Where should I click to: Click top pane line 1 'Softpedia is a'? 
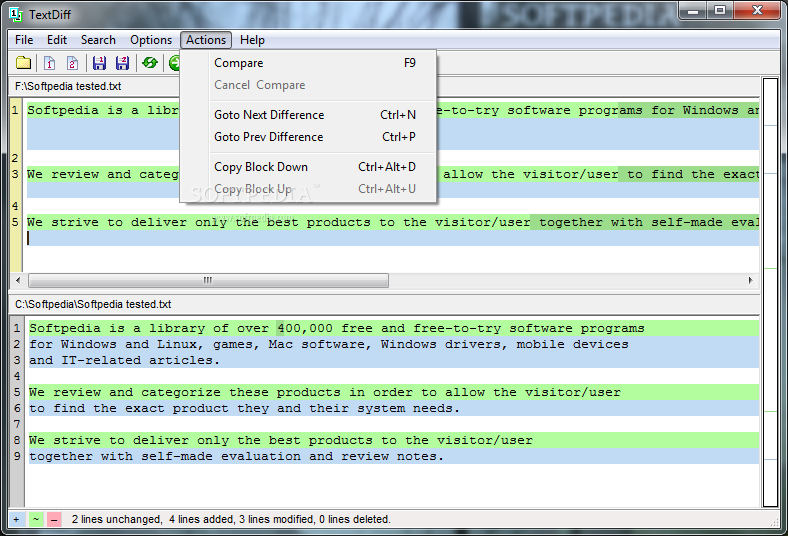pos(393,110)
